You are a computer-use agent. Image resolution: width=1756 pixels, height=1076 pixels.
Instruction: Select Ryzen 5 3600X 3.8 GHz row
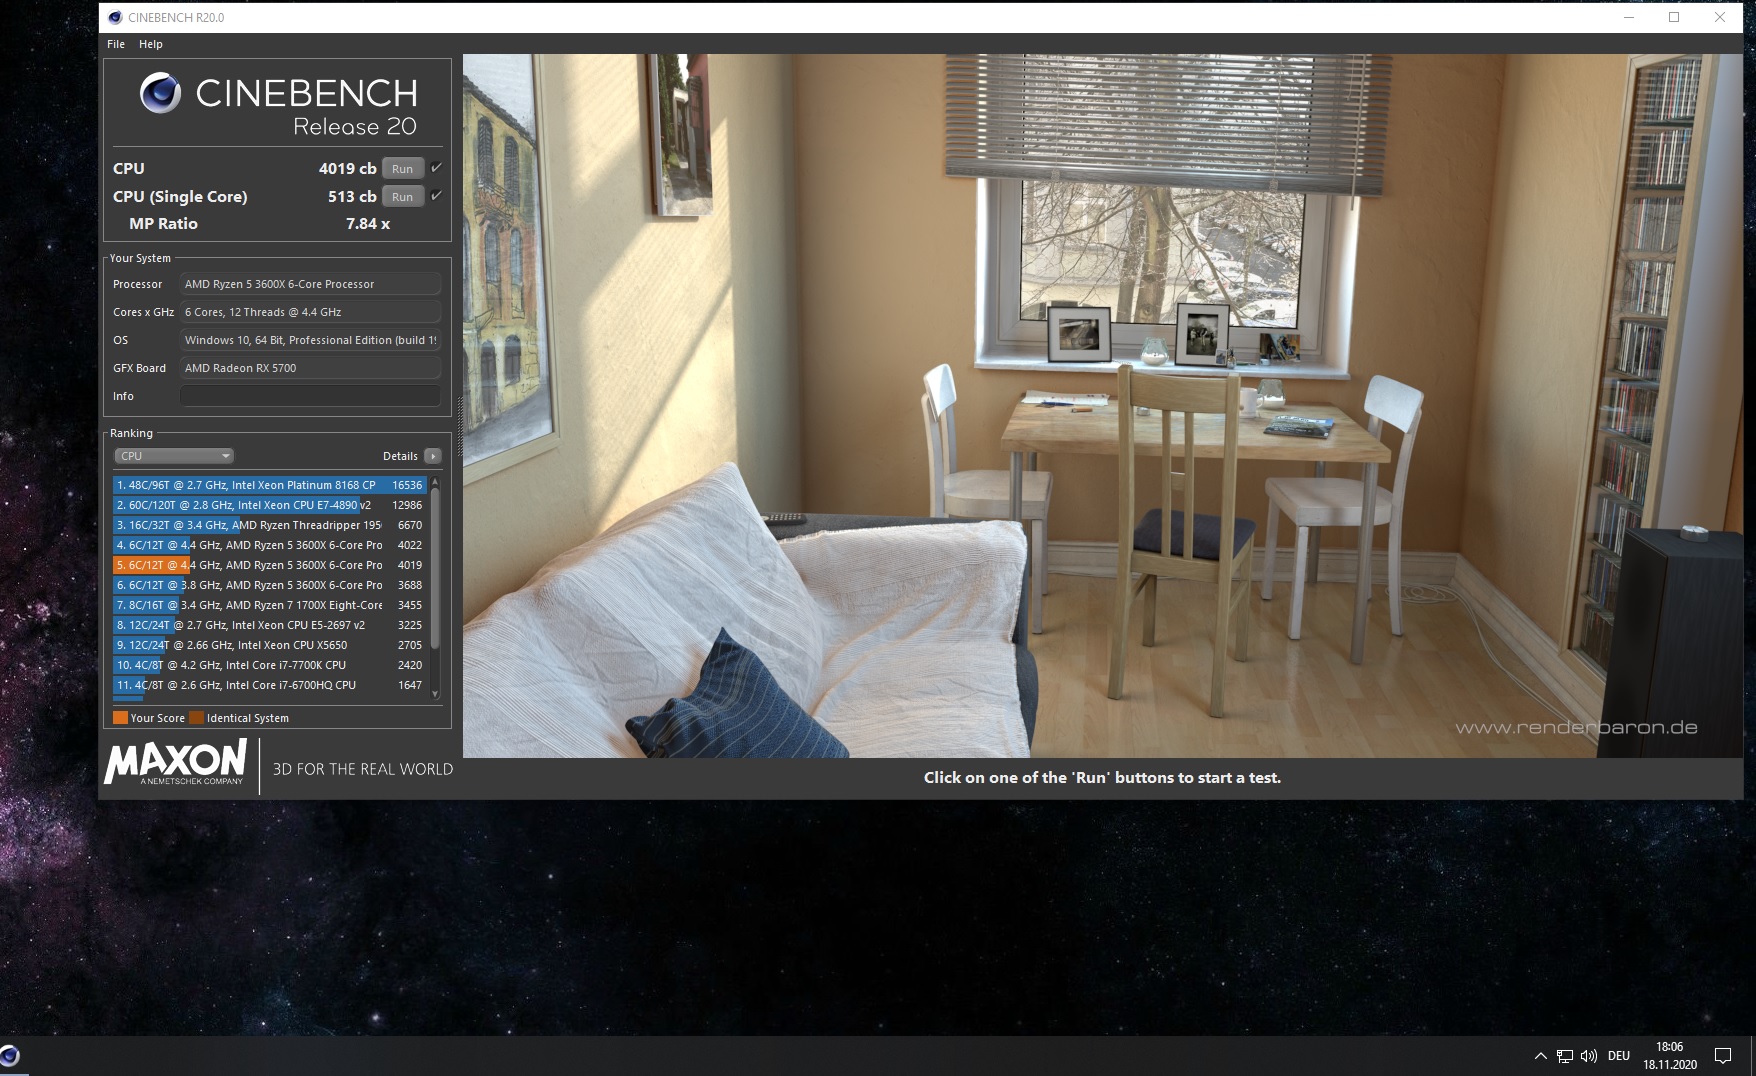pos(270,585)
